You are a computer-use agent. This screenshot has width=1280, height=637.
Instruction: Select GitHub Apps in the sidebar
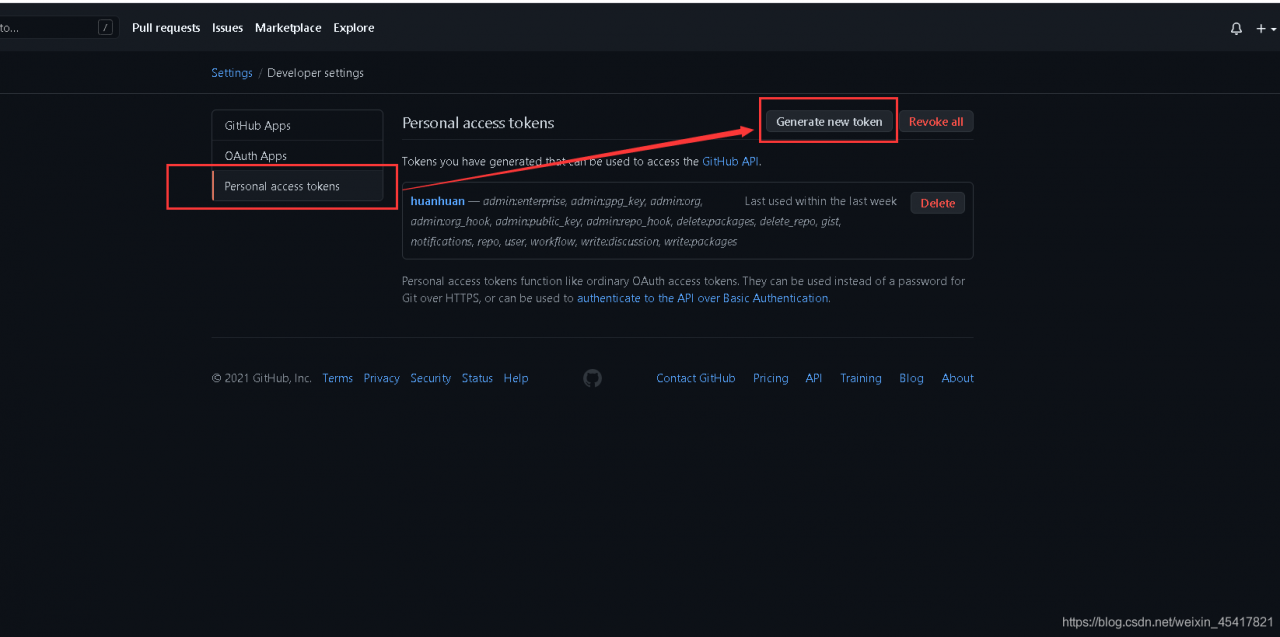(x=297, y=125)
